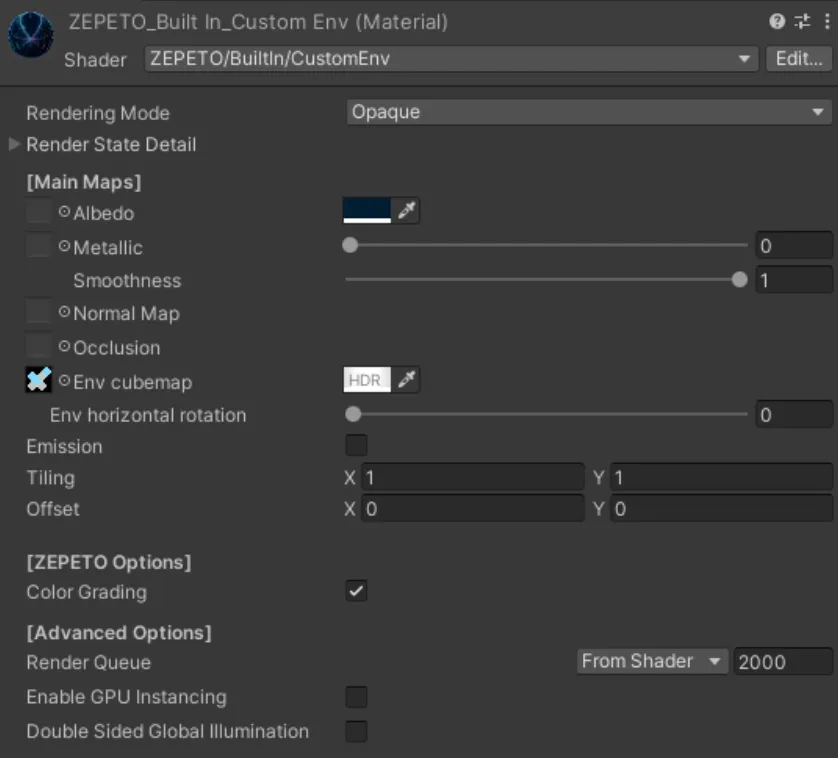Open the Rendering Mode dropdown

[589, 112]
